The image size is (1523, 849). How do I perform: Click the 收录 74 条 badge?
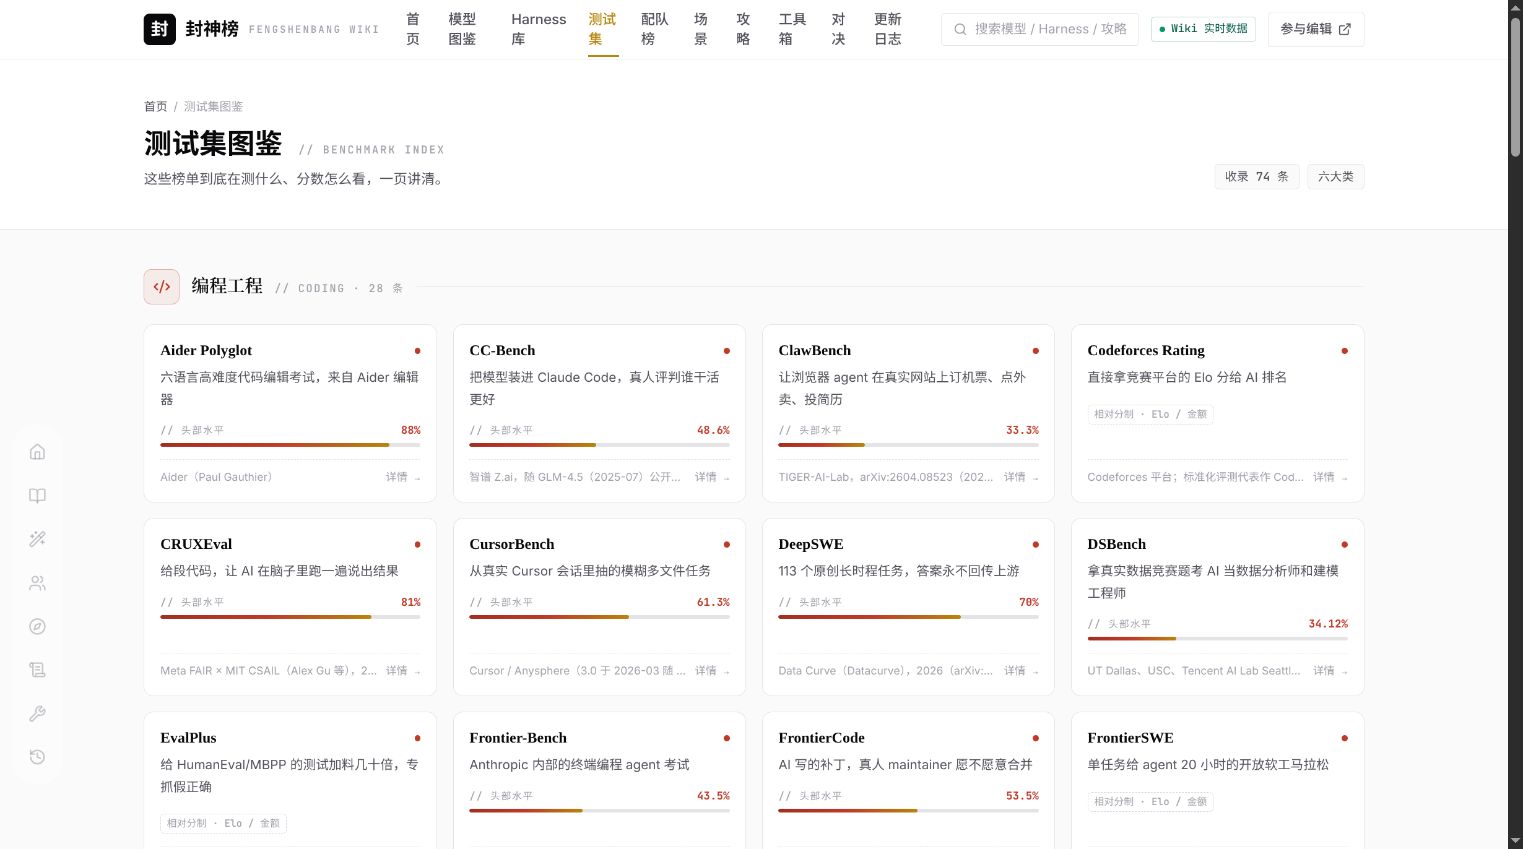pyautogui.click(x=1257, y=177)
